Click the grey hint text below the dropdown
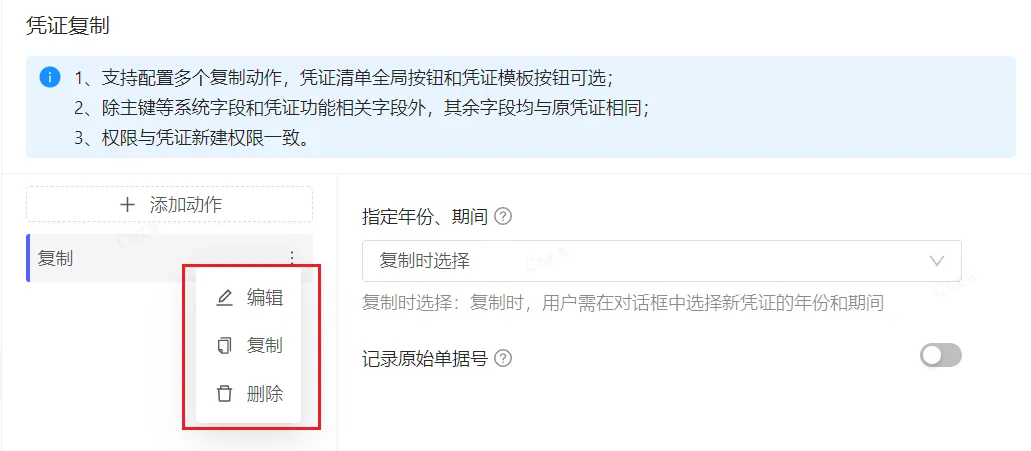This screenshot has width=1031, height=451. [623, 303]
